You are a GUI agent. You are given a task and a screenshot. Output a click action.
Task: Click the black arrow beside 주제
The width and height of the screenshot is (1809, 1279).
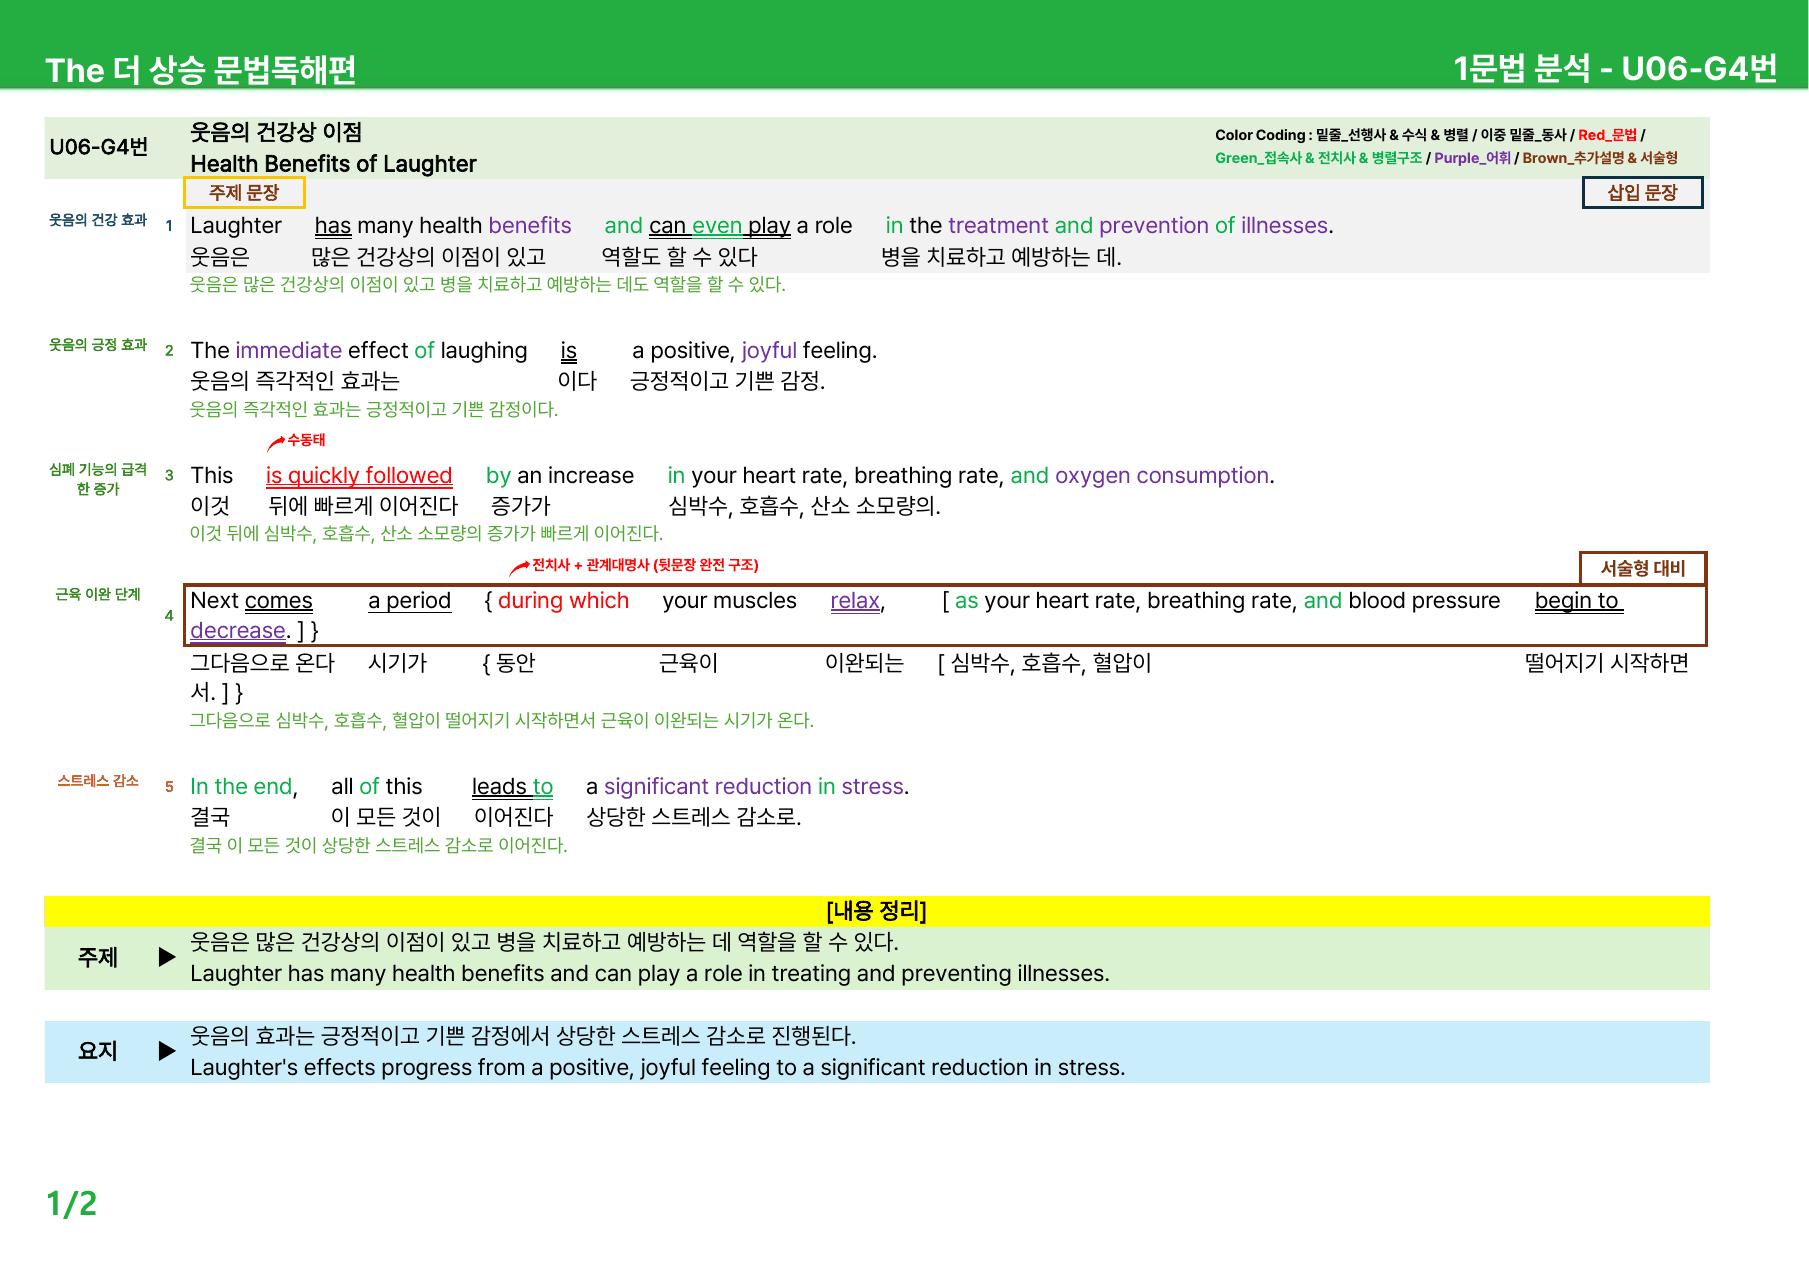point(167,957)
